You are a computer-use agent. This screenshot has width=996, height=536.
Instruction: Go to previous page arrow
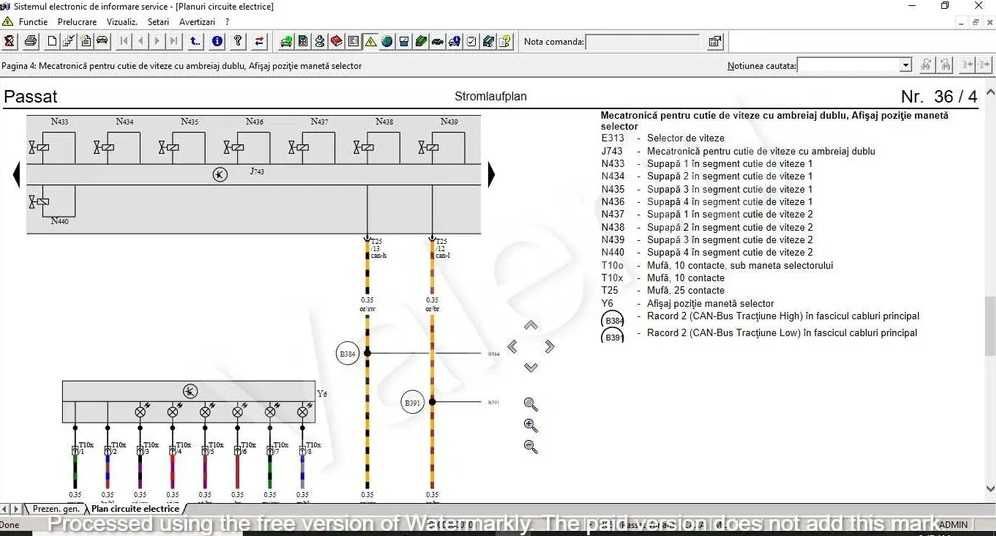click(x=140, y=41)
